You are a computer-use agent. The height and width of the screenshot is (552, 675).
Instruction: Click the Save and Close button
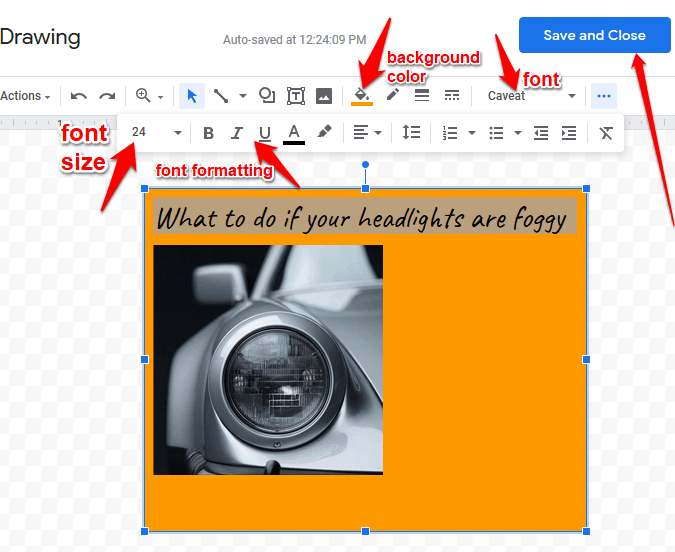(594, 35)
